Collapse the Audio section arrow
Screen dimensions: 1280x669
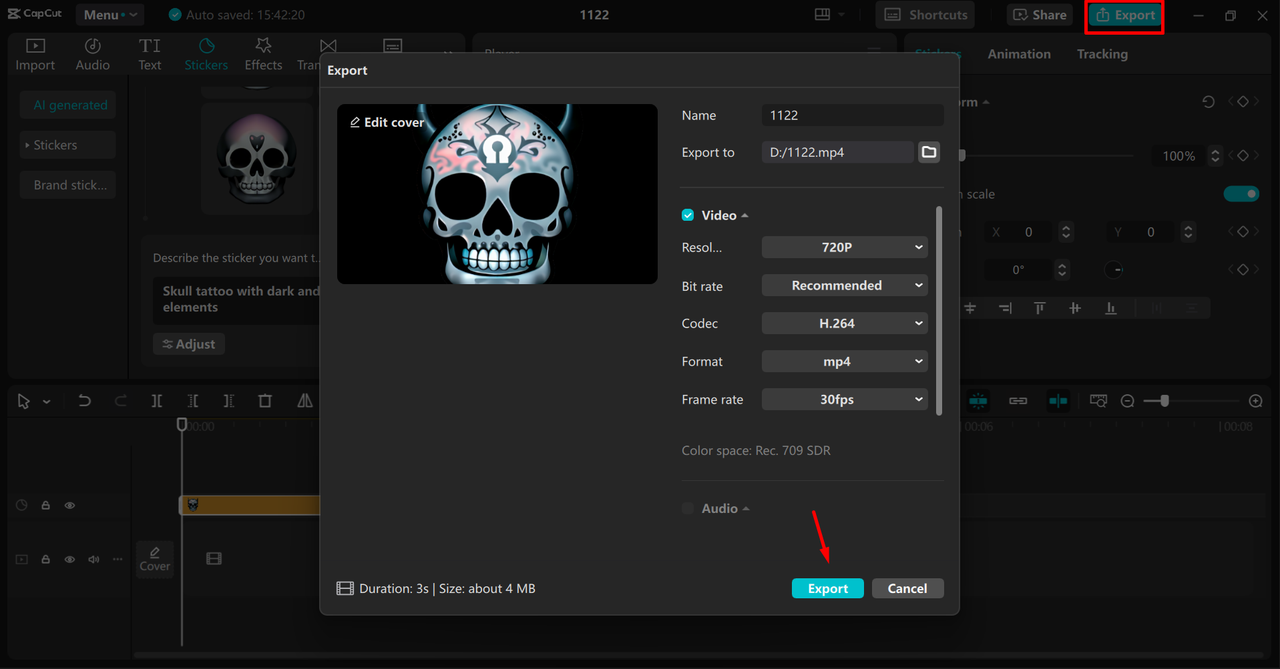pyautogui.click(x=746, y=509)
